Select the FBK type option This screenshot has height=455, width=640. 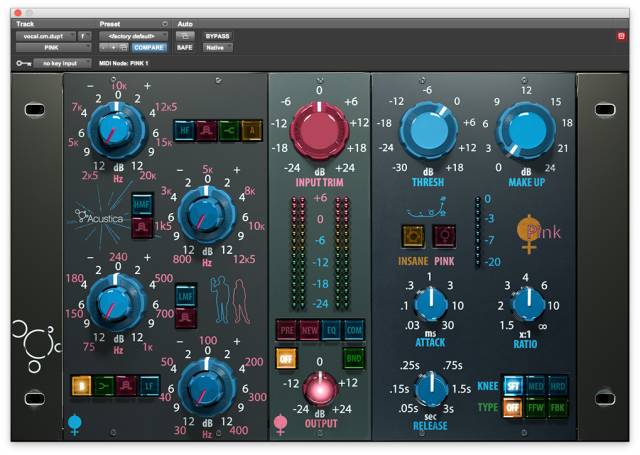click(558, 408)
